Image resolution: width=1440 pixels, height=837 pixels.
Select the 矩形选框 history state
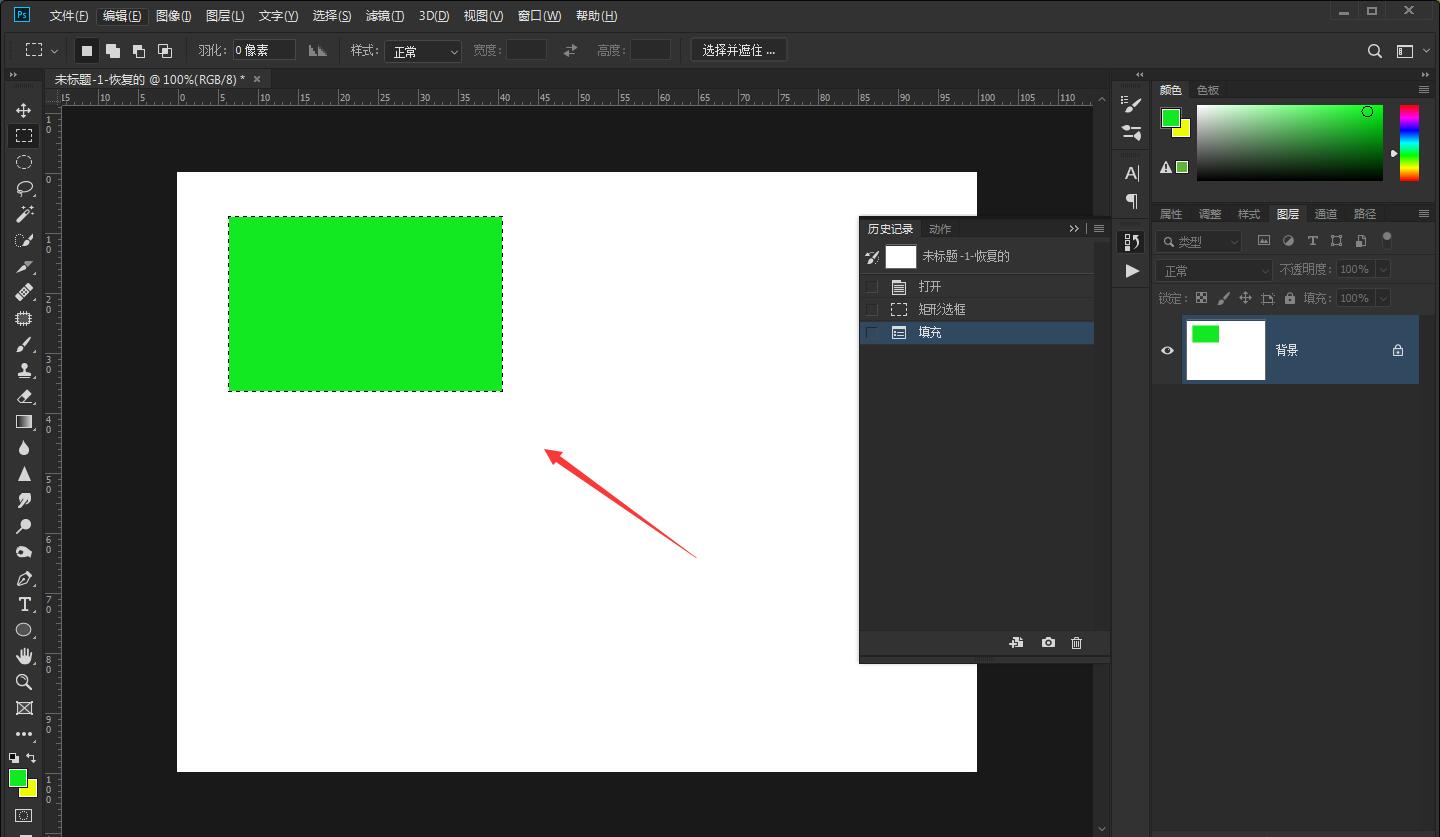coord(942,310)
